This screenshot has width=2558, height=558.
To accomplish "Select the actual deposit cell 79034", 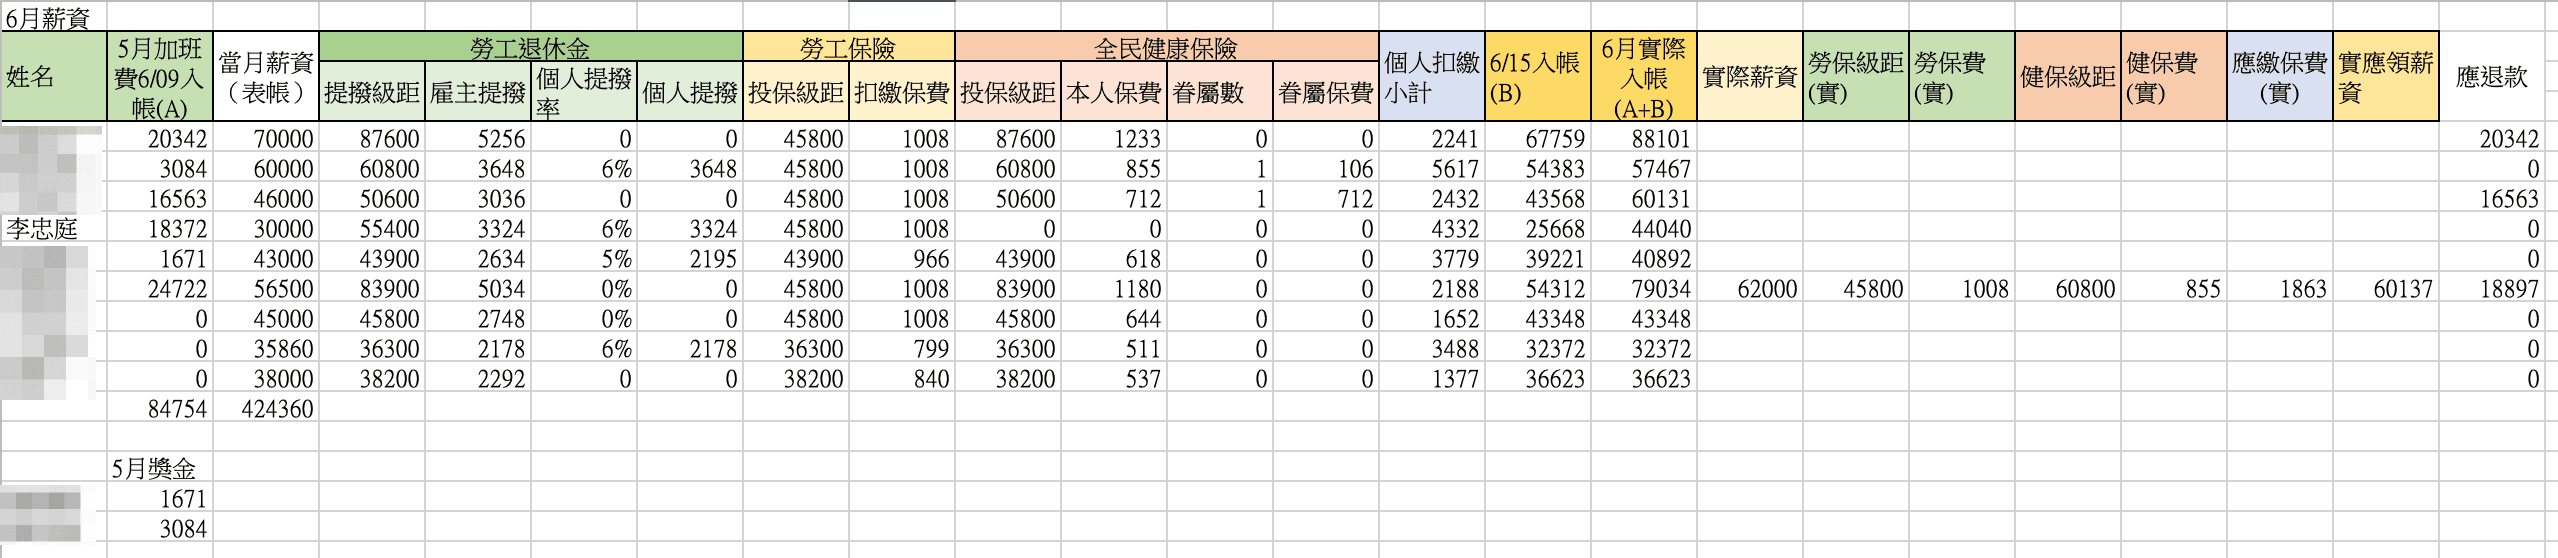I will 1644,289.
